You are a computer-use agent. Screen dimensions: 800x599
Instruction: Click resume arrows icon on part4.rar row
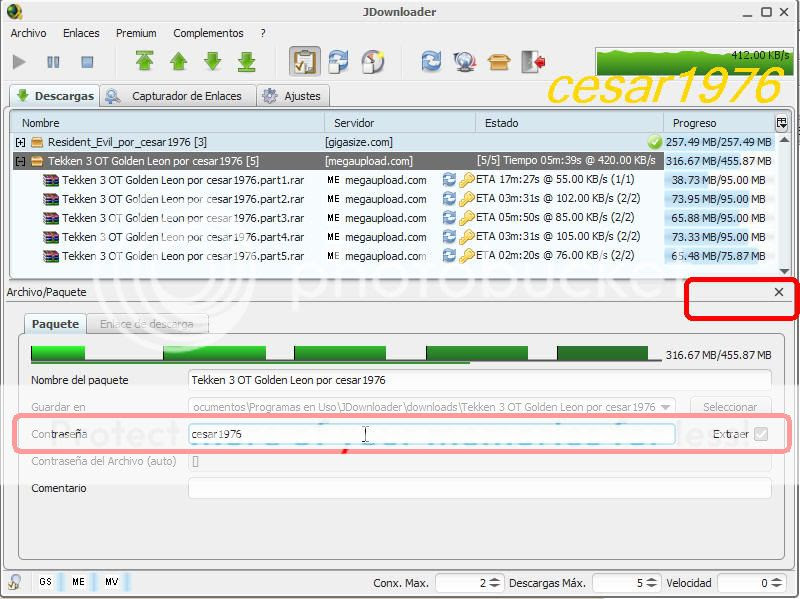(449, 237)
